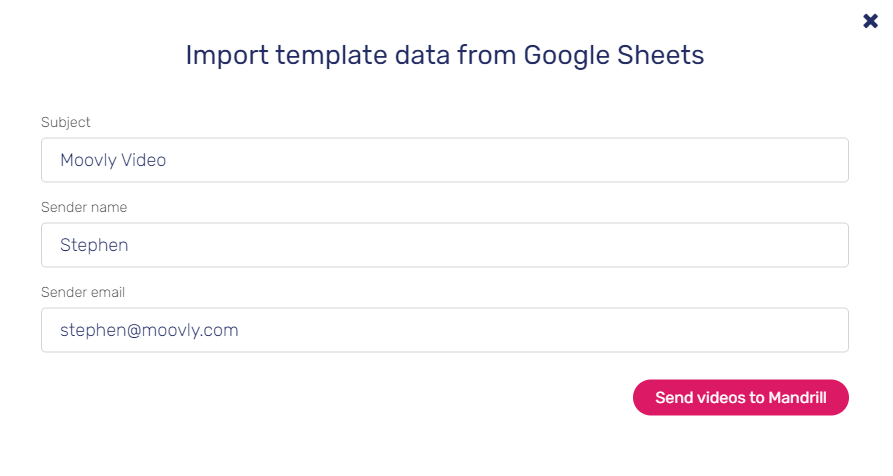This screenshot has height=476, width=893.
Task: Click on the 'Stephen' sender name text
Action: [94, 245]
